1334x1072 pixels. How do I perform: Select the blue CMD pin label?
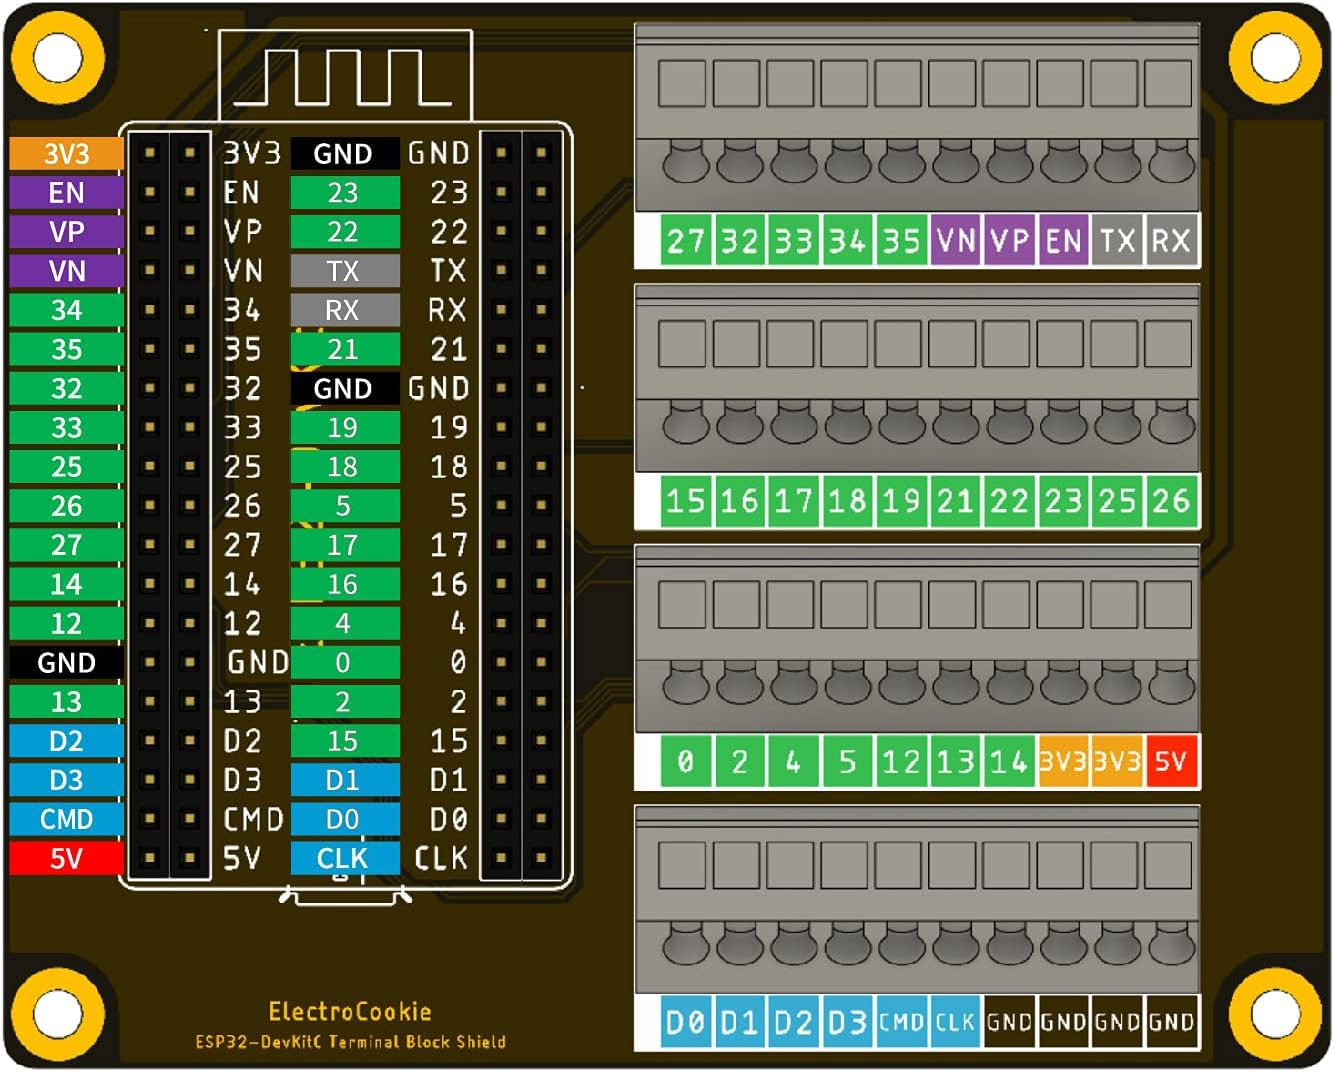63,819
